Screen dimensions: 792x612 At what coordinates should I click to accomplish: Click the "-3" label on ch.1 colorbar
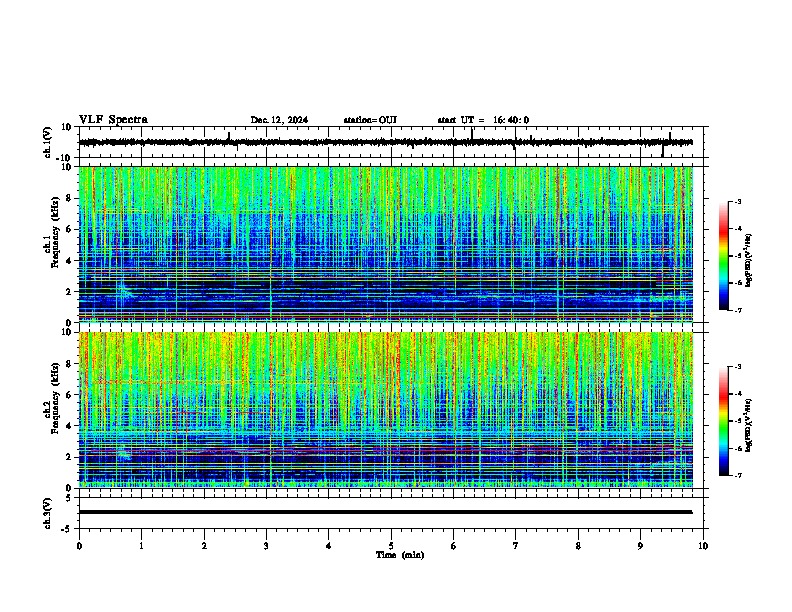(738, 201)
